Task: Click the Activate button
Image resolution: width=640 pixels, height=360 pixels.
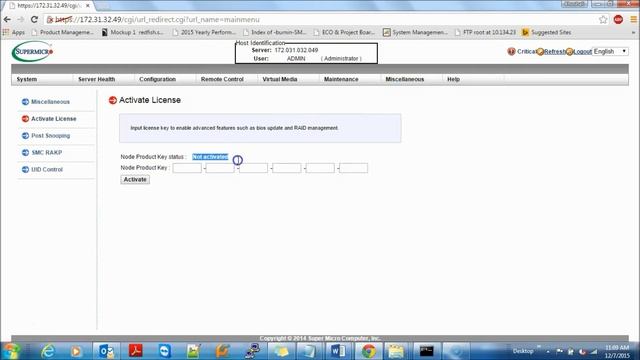Action: point(135,180)
